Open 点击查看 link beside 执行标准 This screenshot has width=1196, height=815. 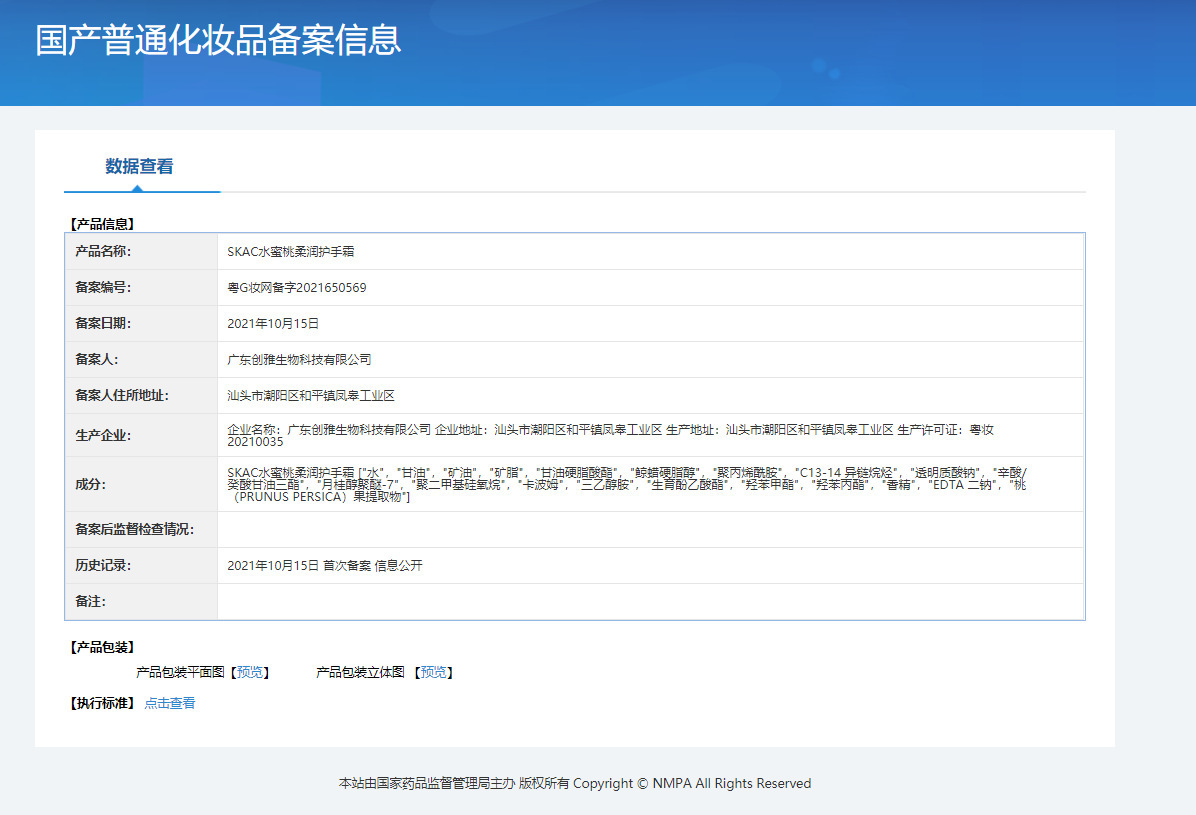coord(170,703)
